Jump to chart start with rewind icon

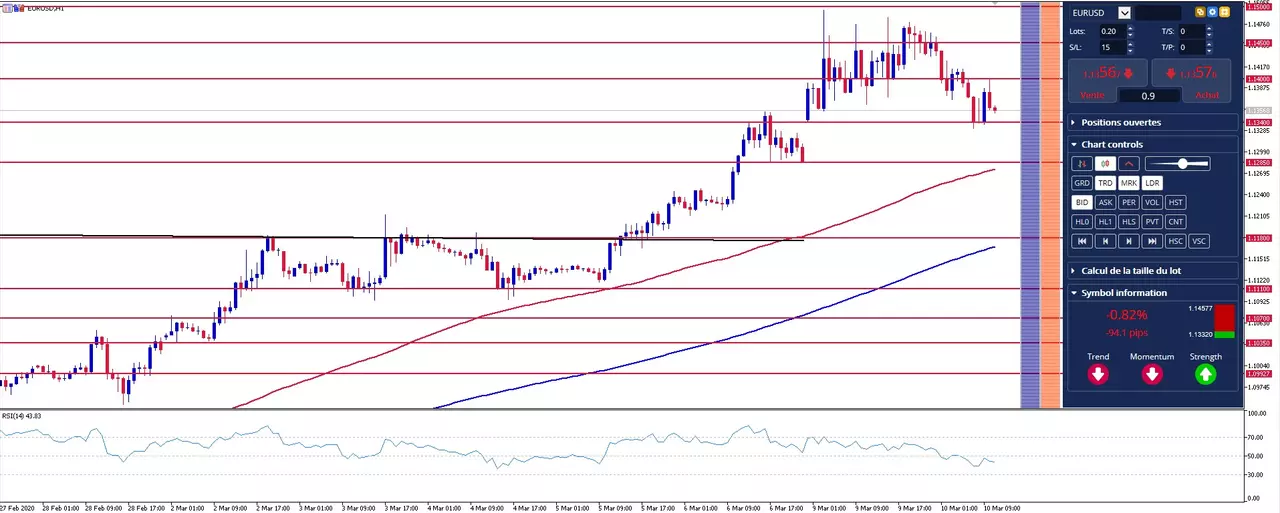(x=1082, y=241)
